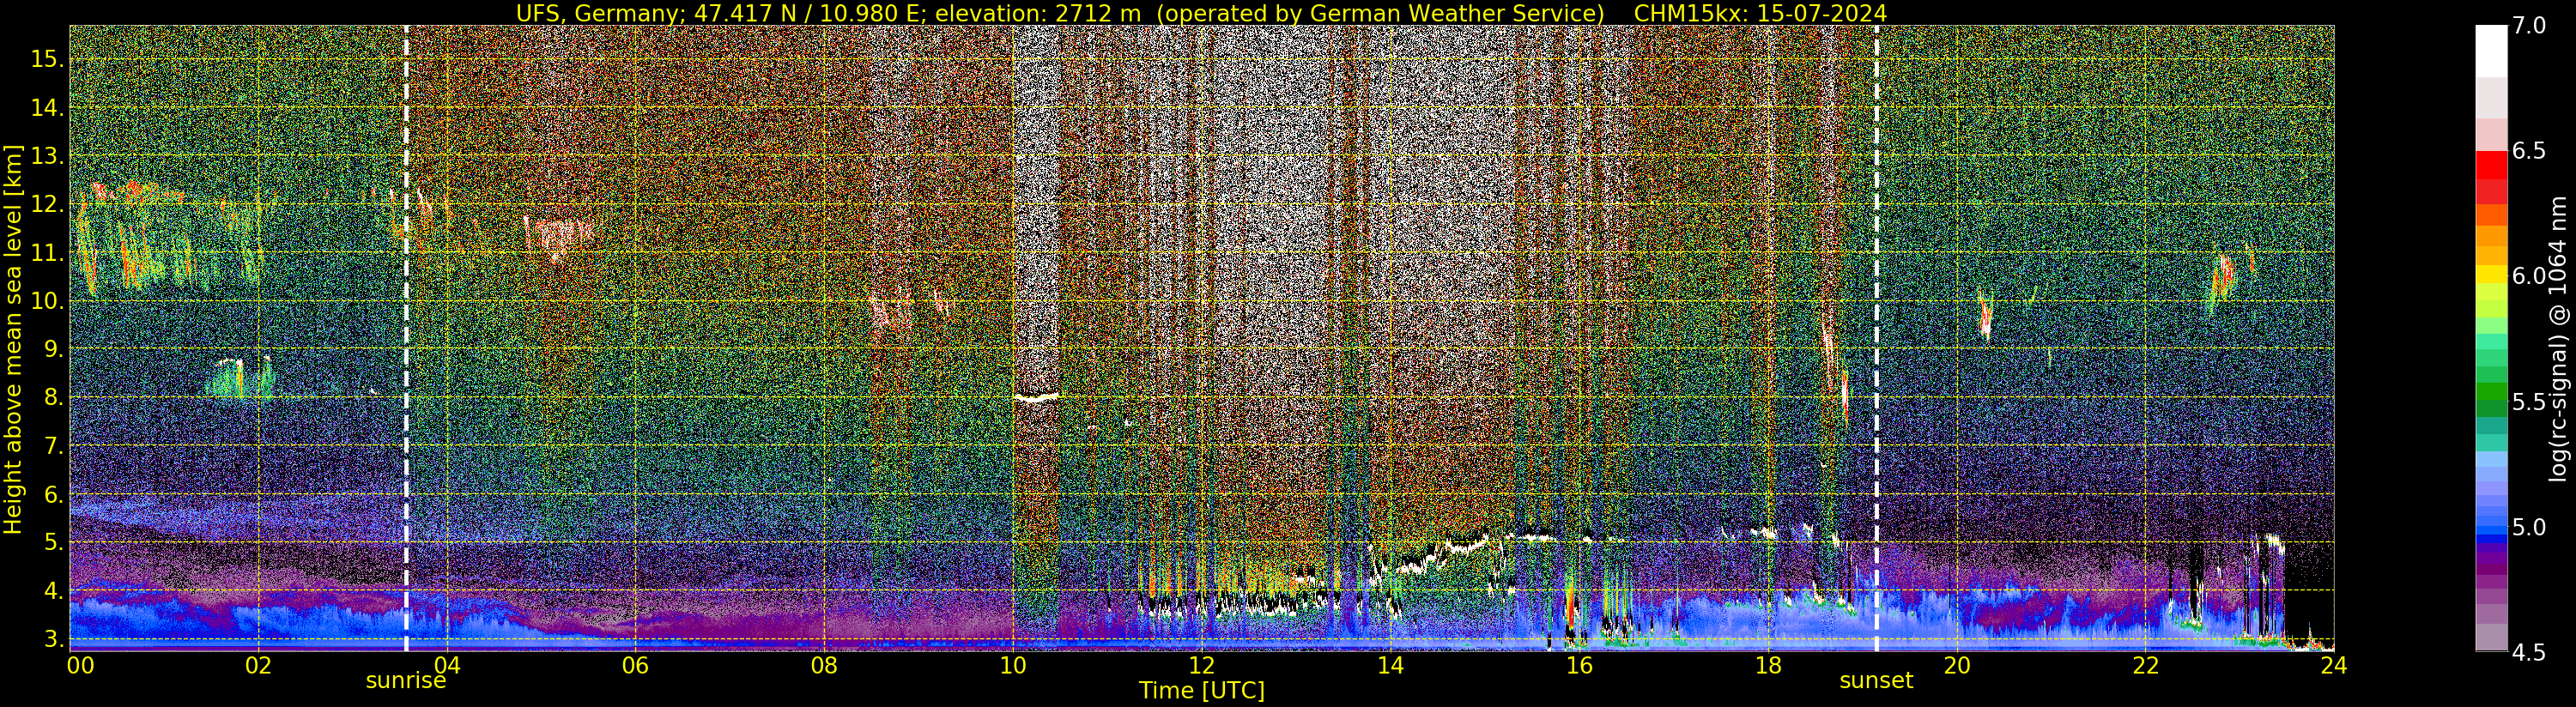2576x707 pixels.
Task: Click the y-axis tick label '14.'
Action: [x=47, y=108]
